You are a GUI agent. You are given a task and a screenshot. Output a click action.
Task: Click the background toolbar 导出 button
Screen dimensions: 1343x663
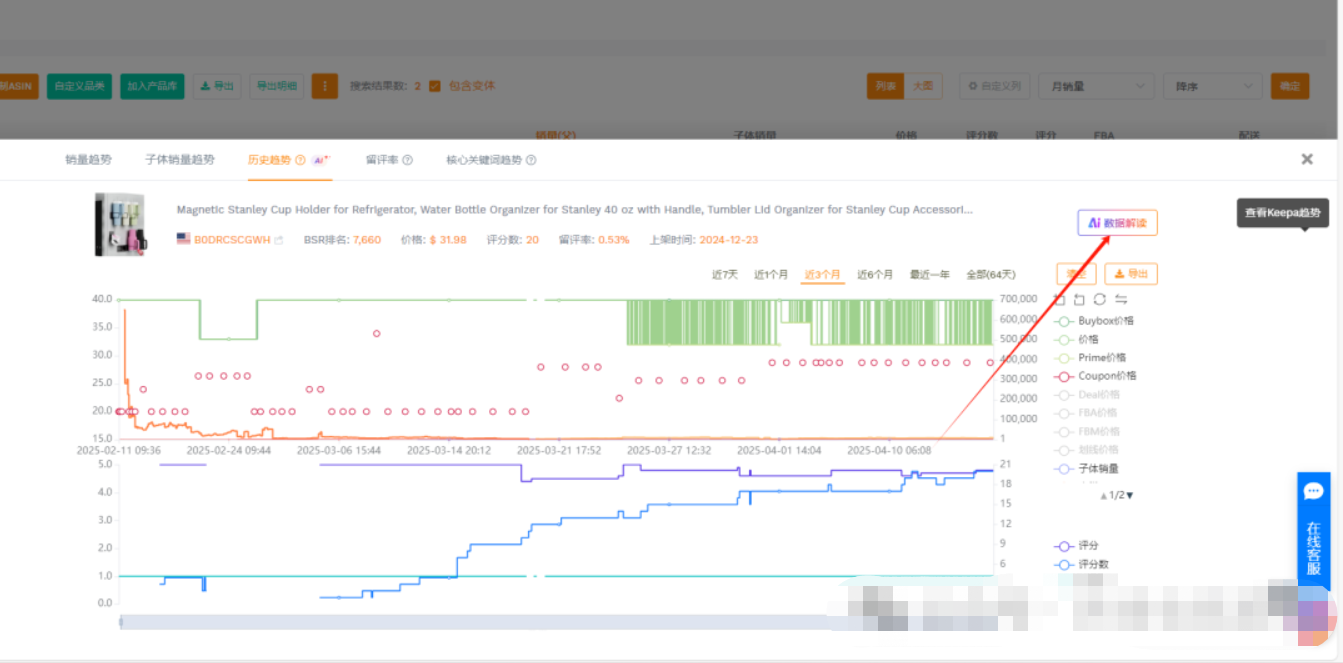tap(217, 86)
